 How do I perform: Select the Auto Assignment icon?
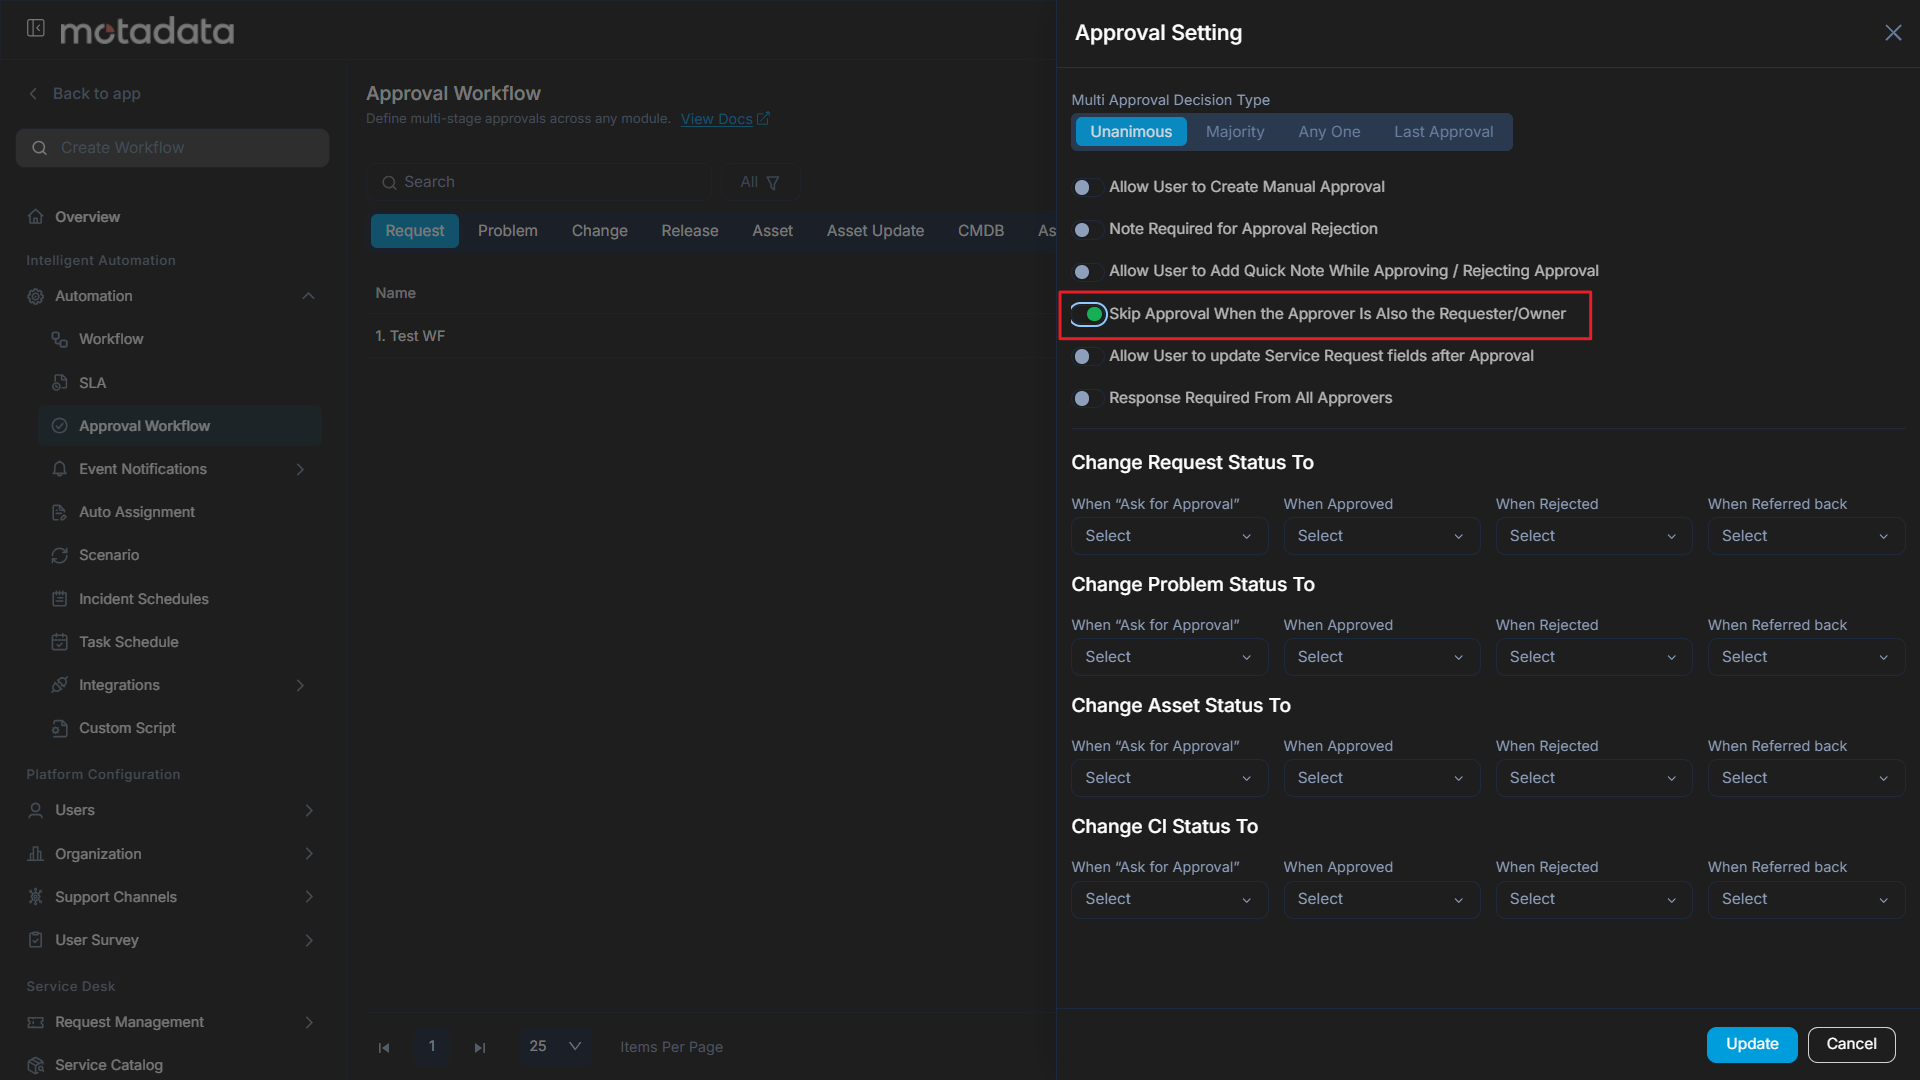[x=60, y=512]
